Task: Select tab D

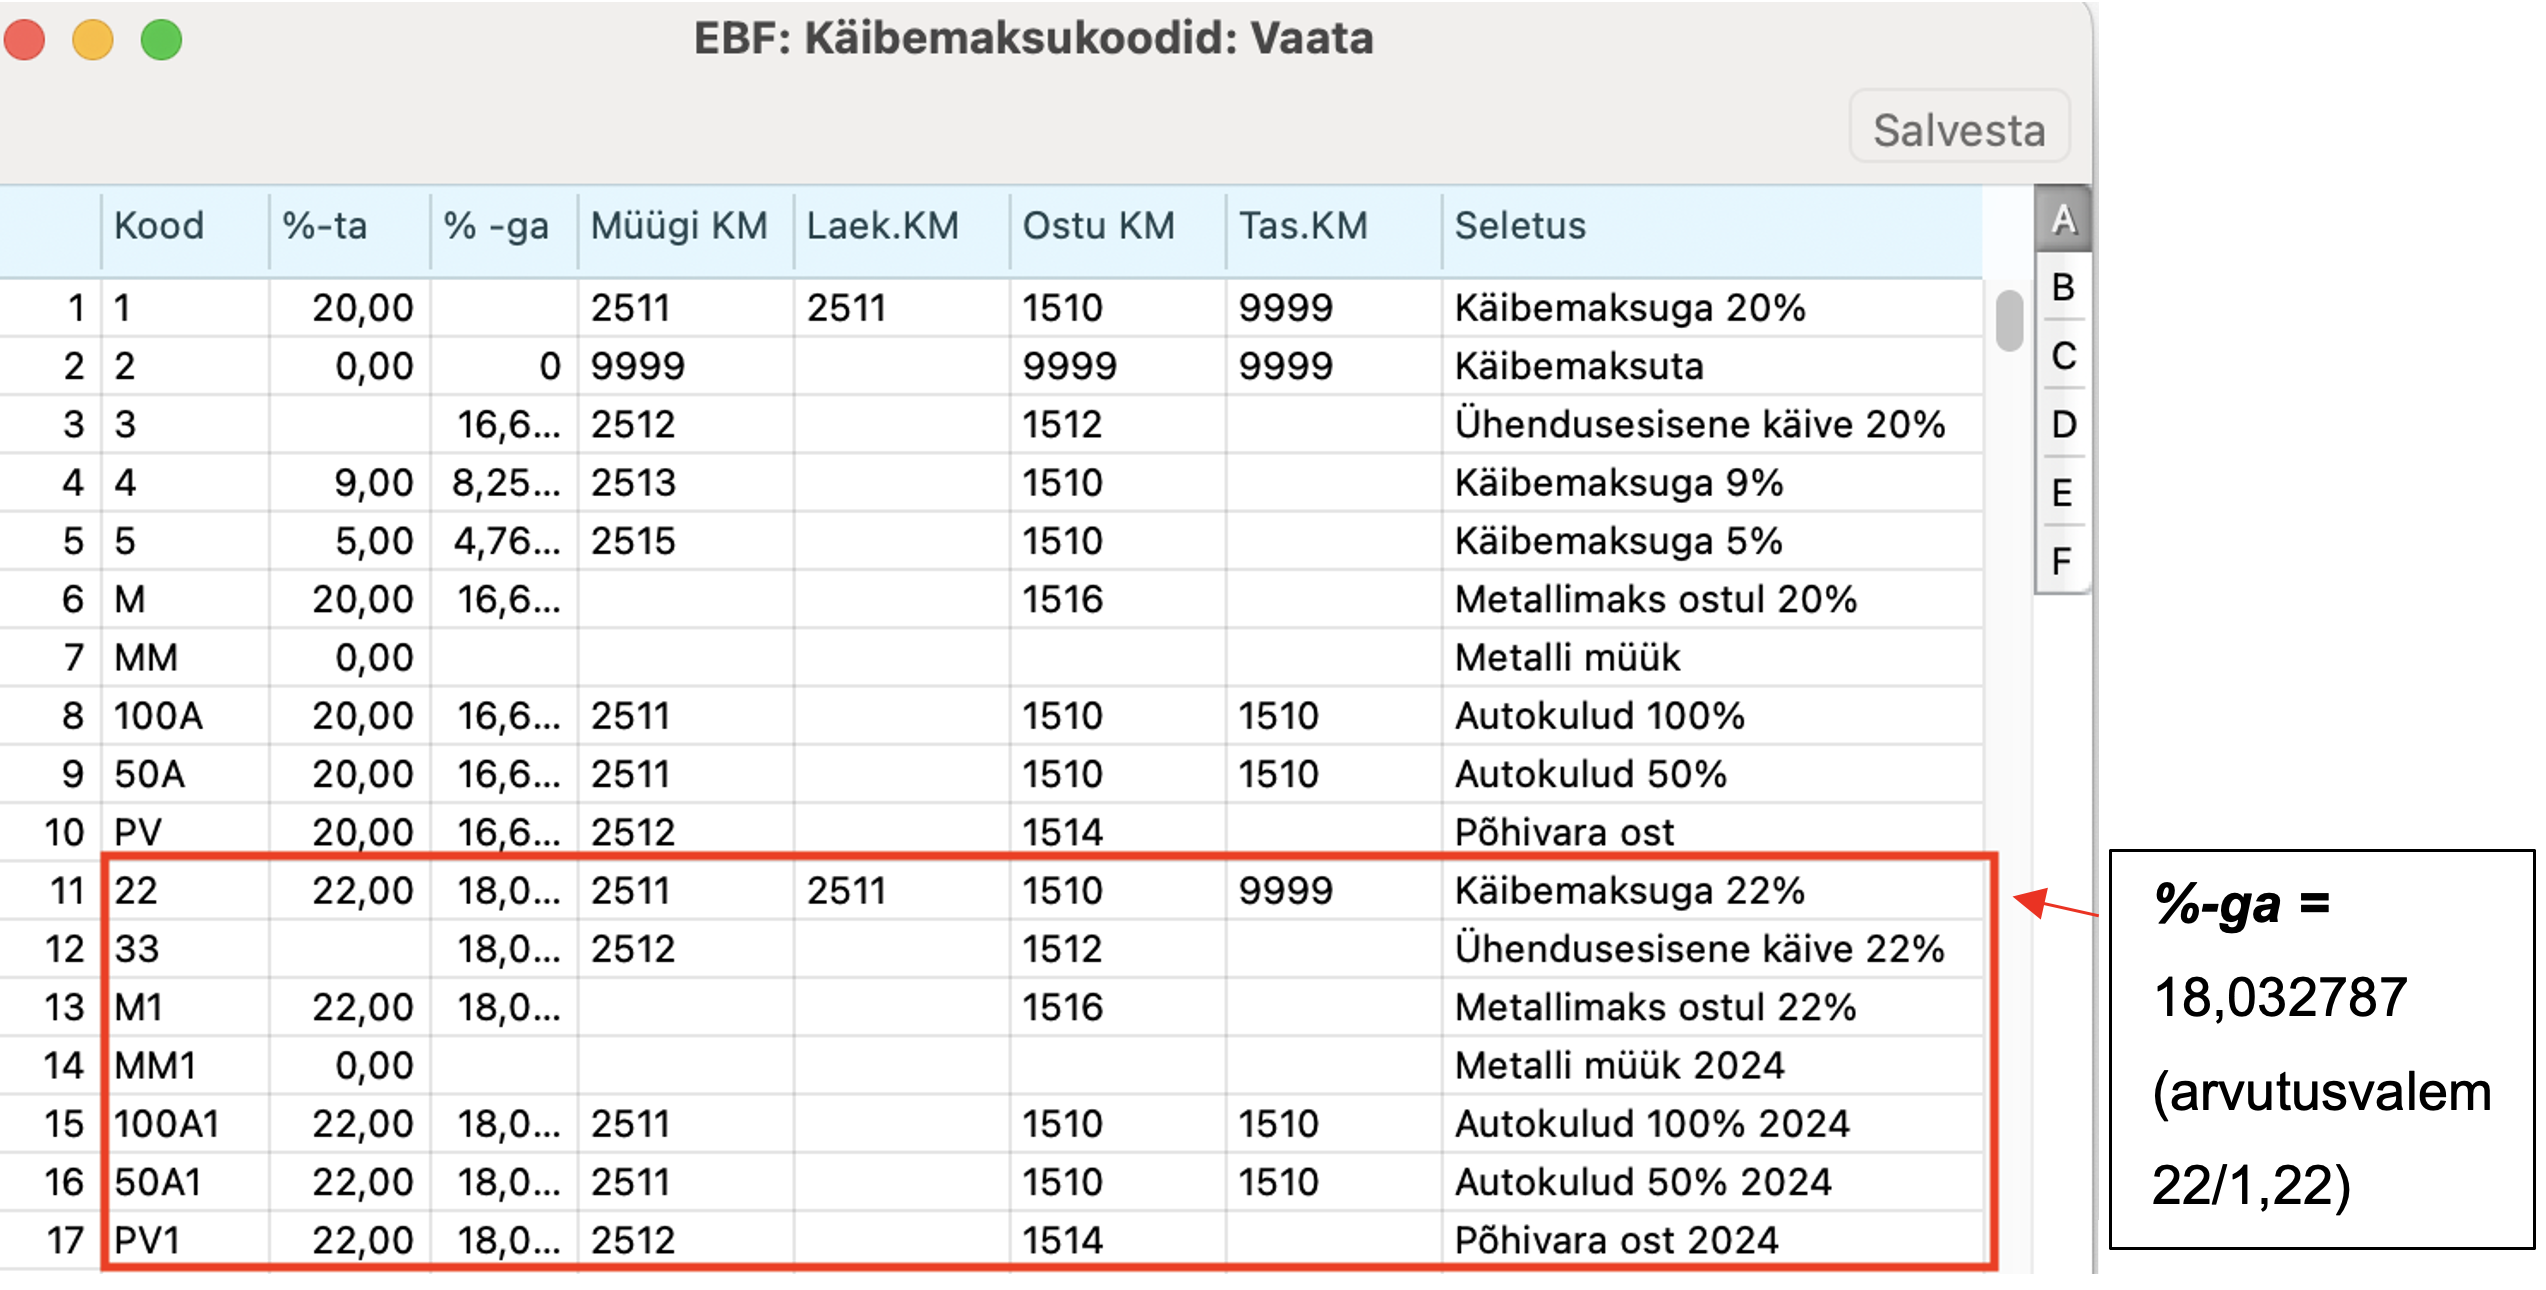Action: click(2062, 425)
